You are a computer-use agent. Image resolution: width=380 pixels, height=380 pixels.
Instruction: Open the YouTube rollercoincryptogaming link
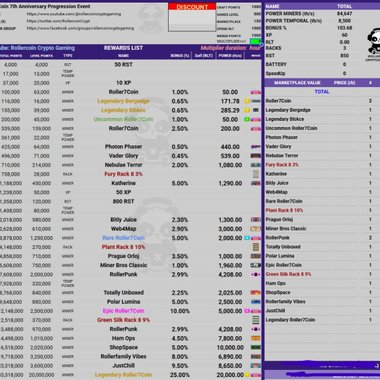(x=74, y=14)
